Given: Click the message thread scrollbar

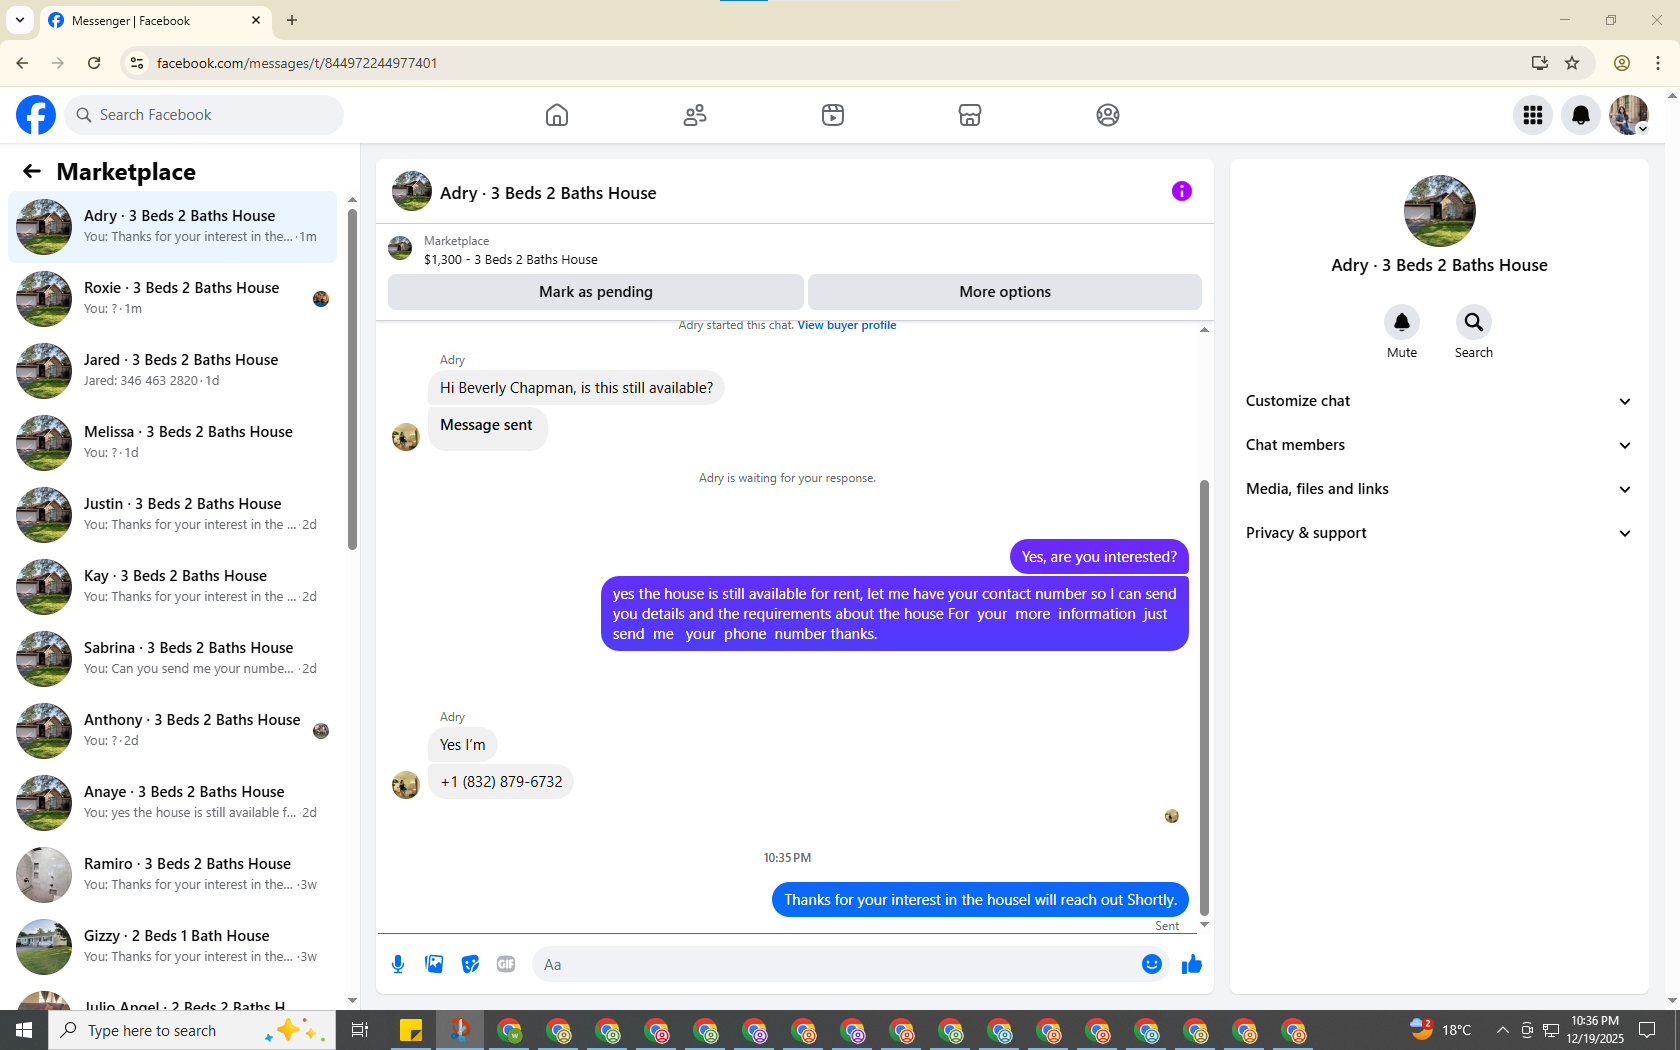Looking at the screenshot, I should tap(1204, 697).
